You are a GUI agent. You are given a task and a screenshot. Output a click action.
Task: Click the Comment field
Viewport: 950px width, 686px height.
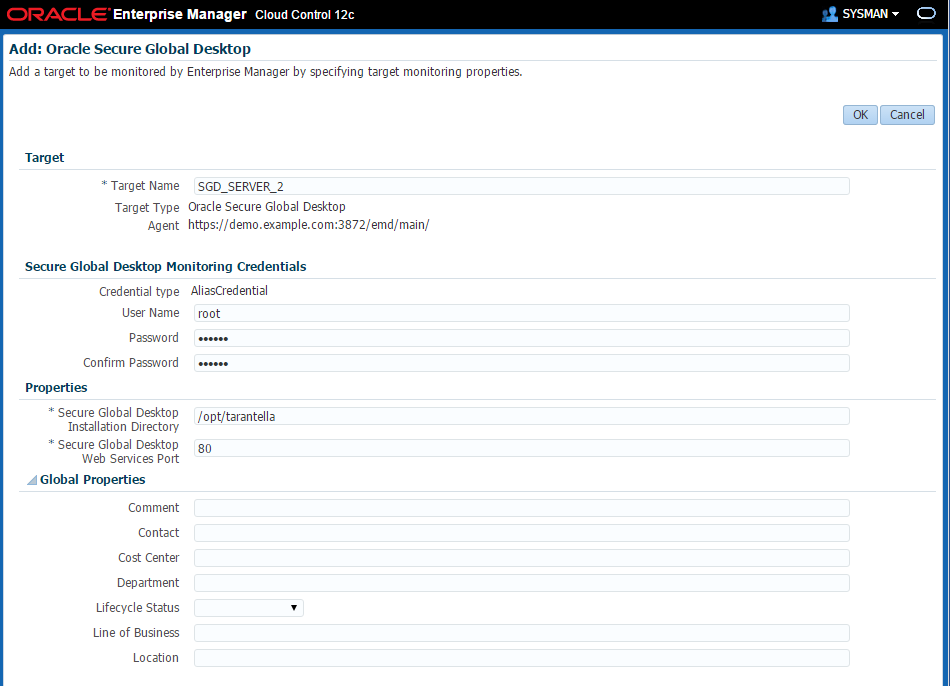(522, 508)
